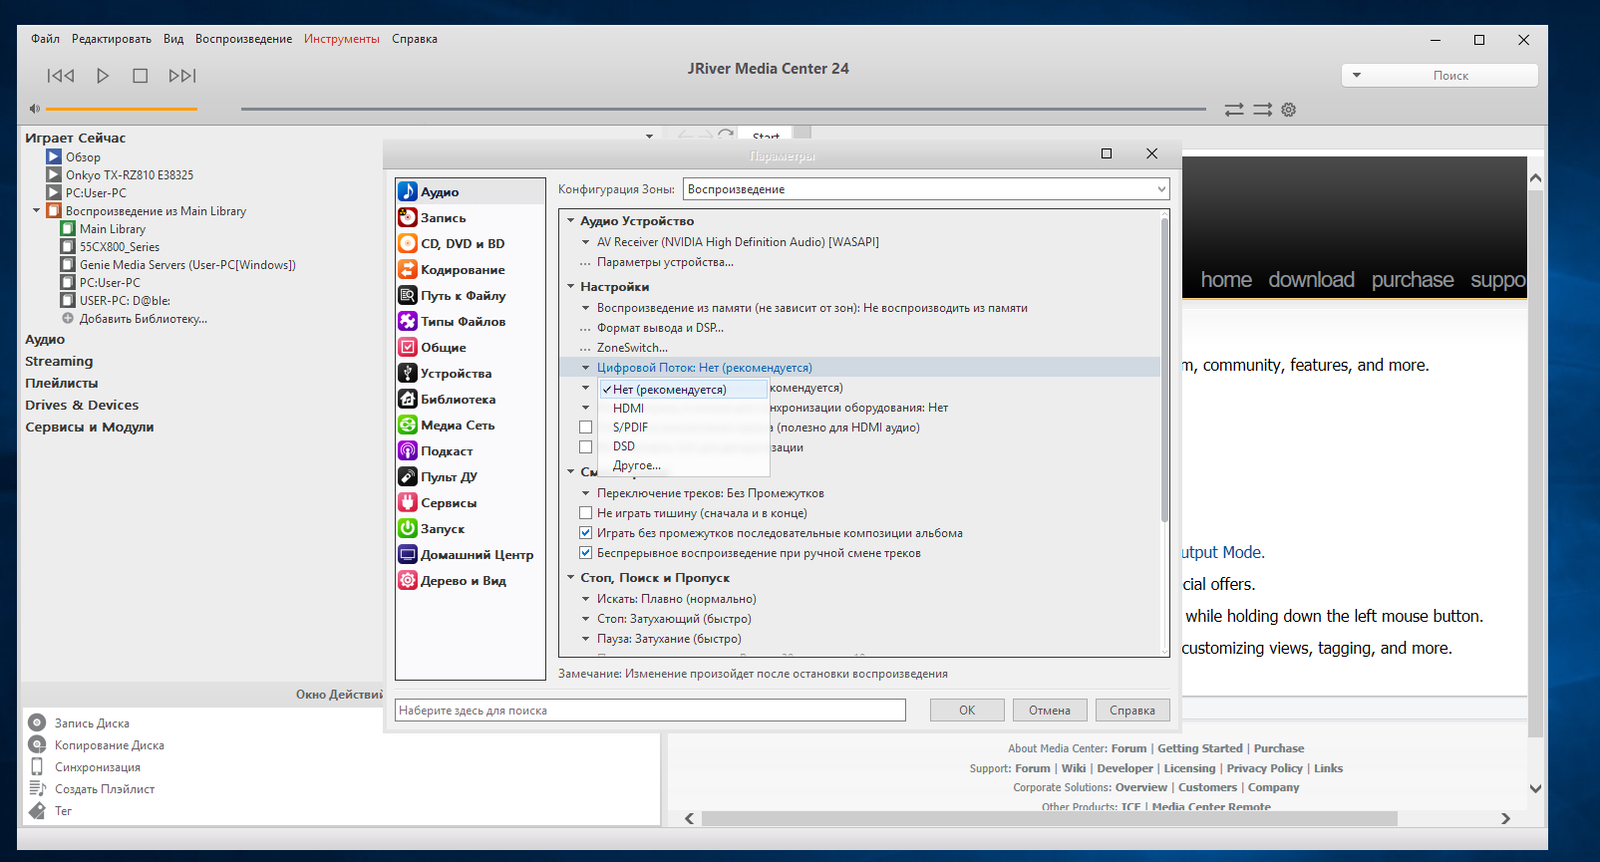Click the playback seek bar
The width and height of the screenshot is (1600, 862).
click(x=723, y=108)
